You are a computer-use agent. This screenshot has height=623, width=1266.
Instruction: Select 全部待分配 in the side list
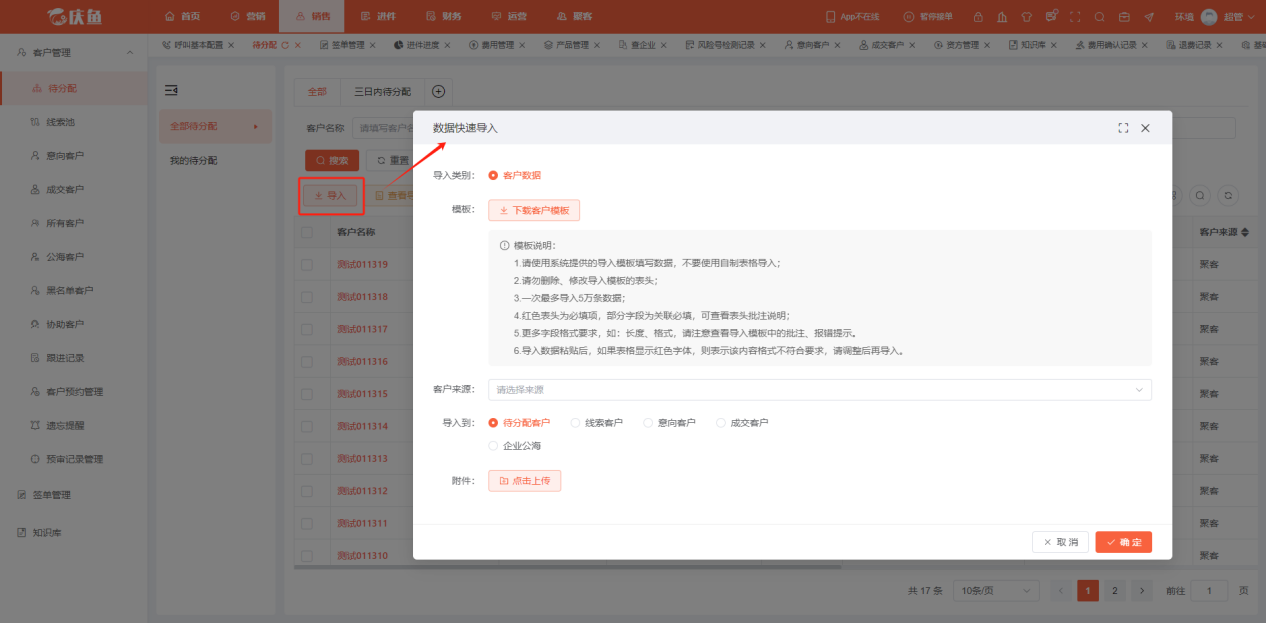click(x=215, y=126)
